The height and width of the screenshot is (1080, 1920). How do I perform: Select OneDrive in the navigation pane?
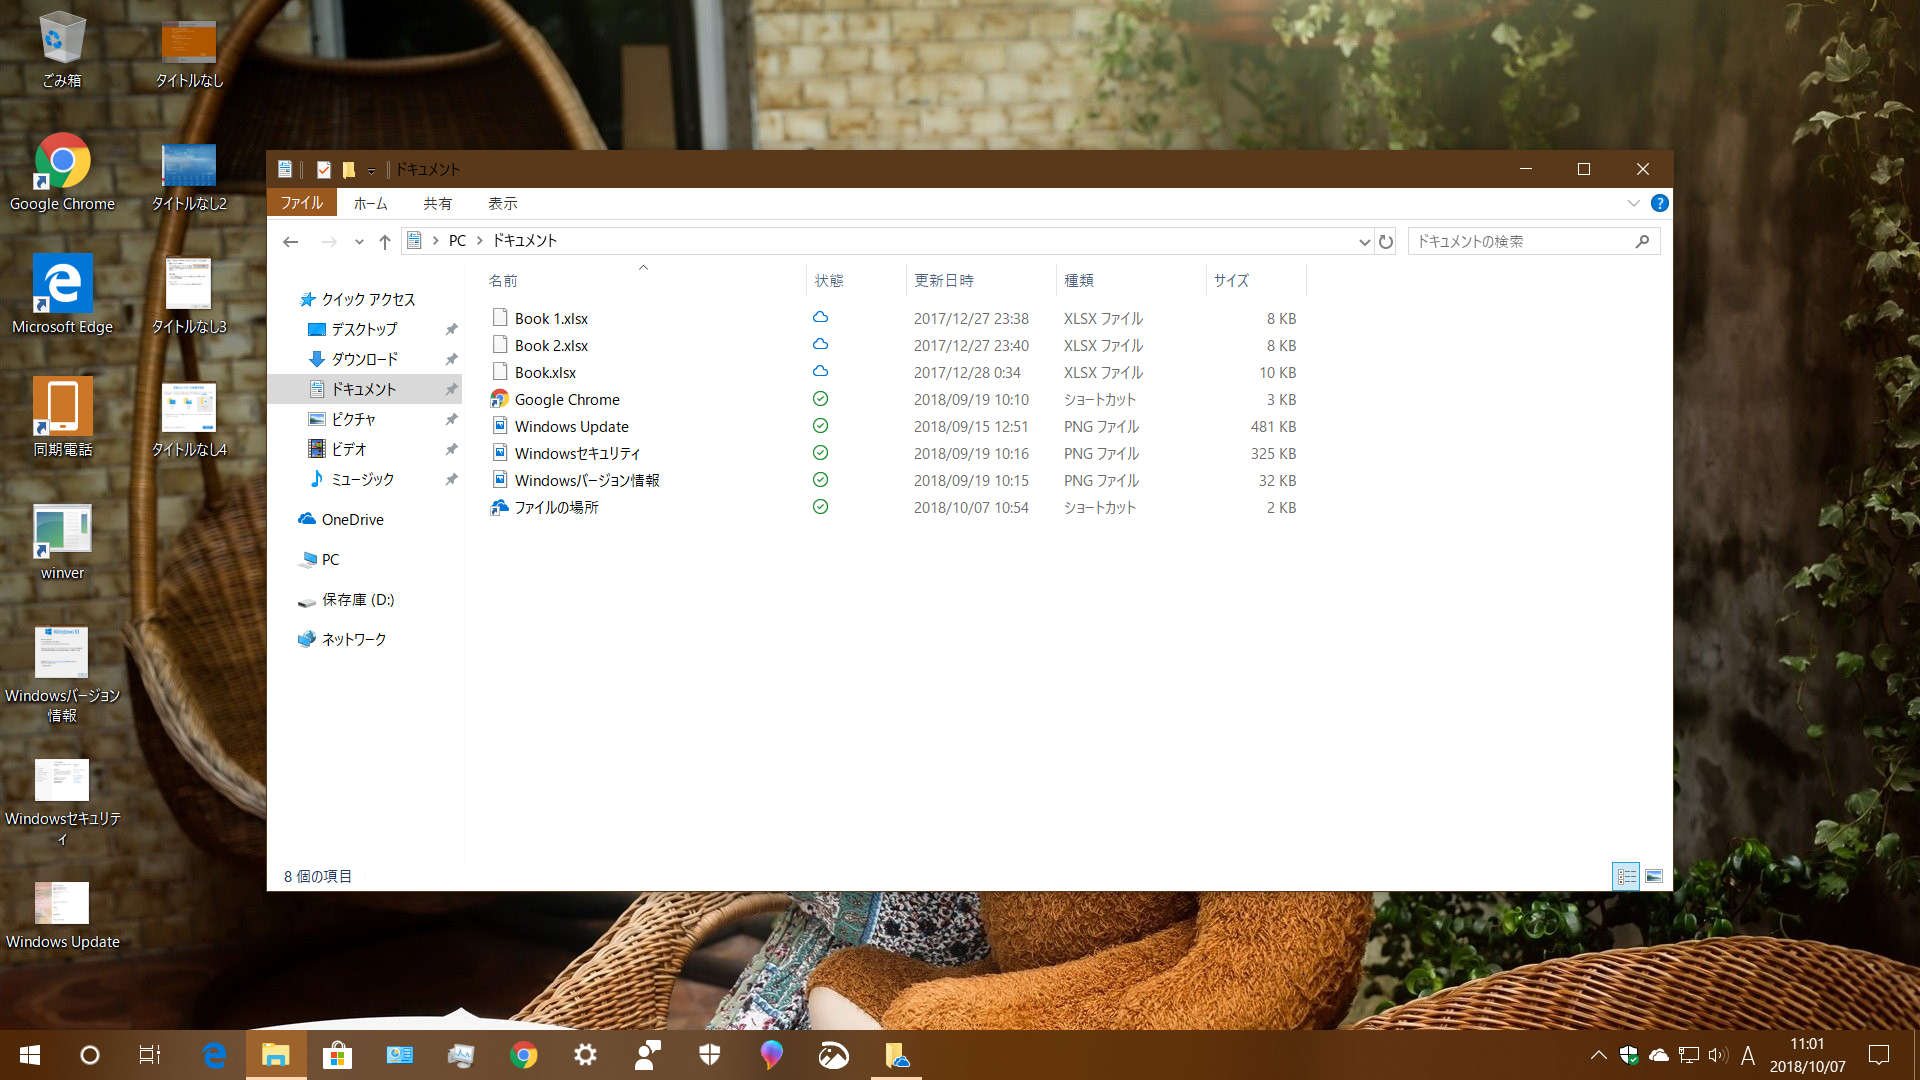pos(352,519)
